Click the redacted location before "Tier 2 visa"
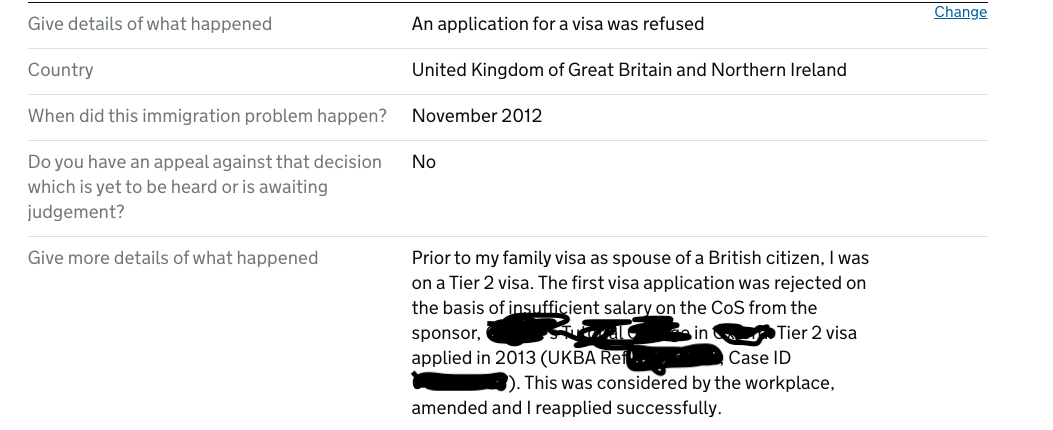Viewport: 1053px width, 430px height. [745, 331]
